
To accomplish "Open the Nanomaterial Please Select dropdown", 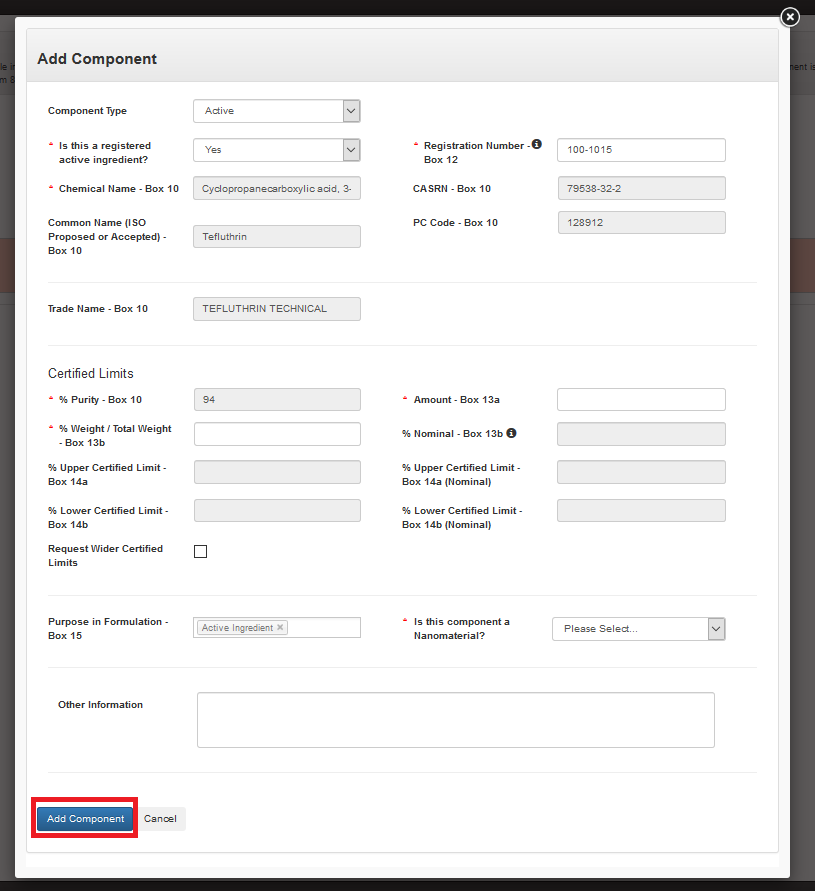I will coord(638,629).
